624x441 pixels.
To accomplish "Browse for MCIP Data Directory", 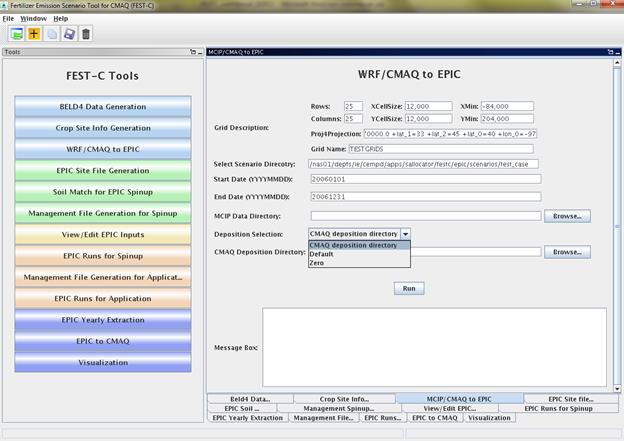I will pyautogui.click(x=567, y=216).
